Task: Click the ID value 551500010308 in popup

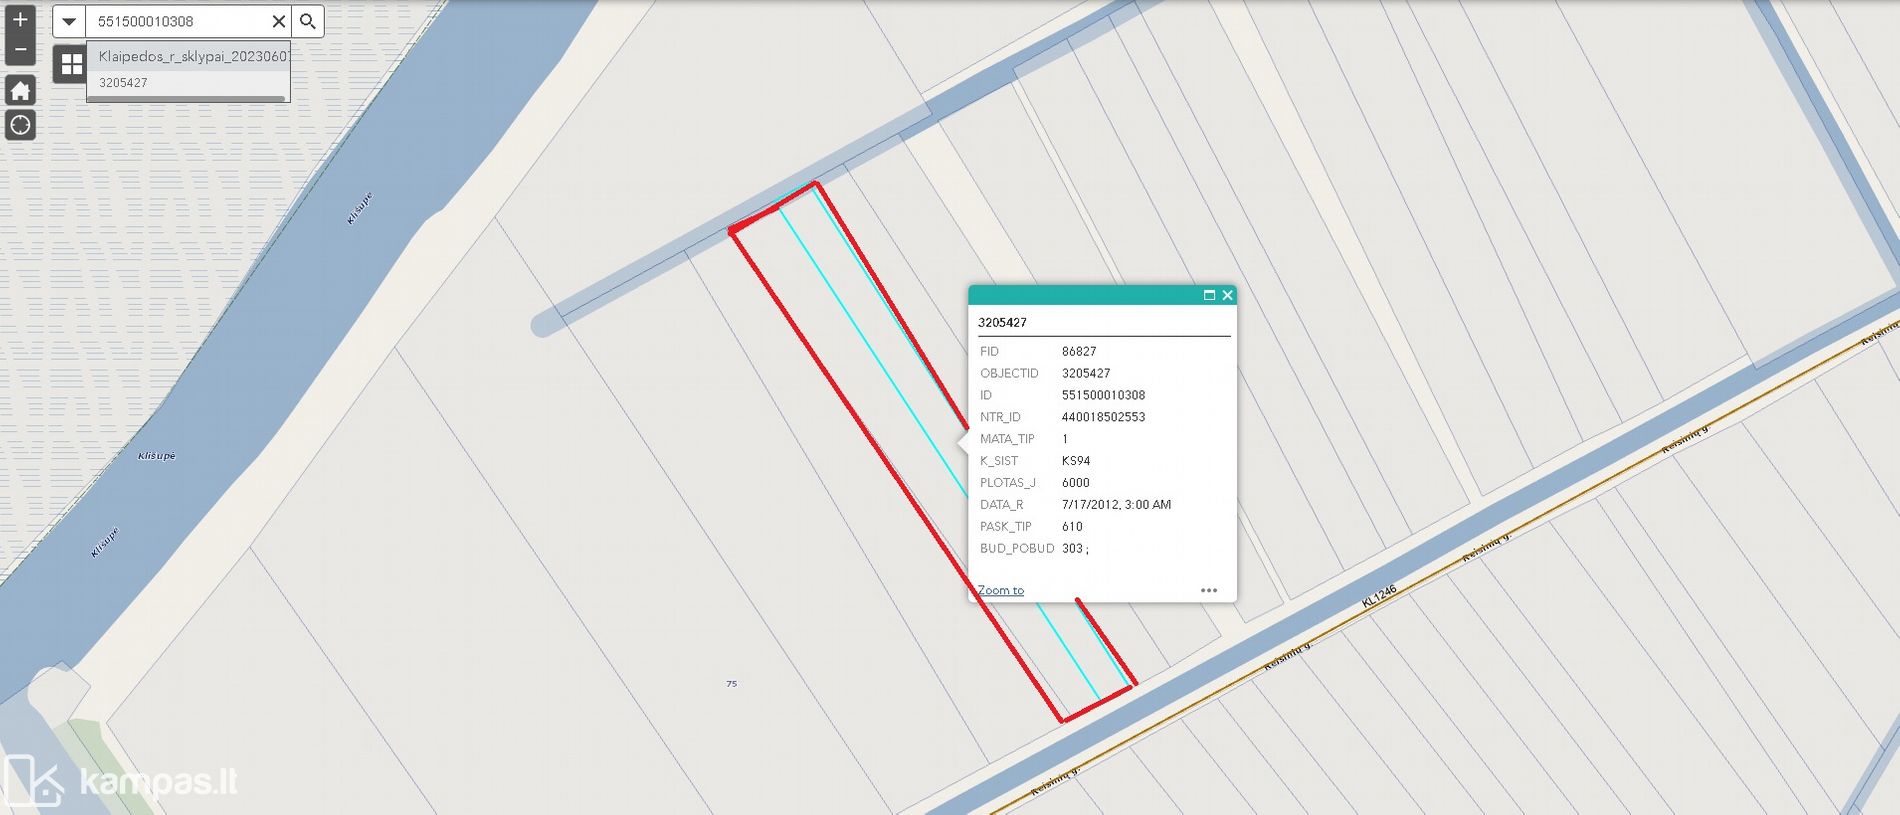Action: 1103,395
